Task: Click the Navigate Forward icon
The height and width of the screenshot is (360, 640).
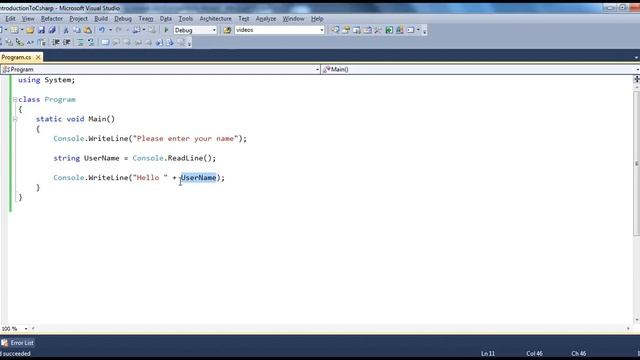Action: [152, 30]
